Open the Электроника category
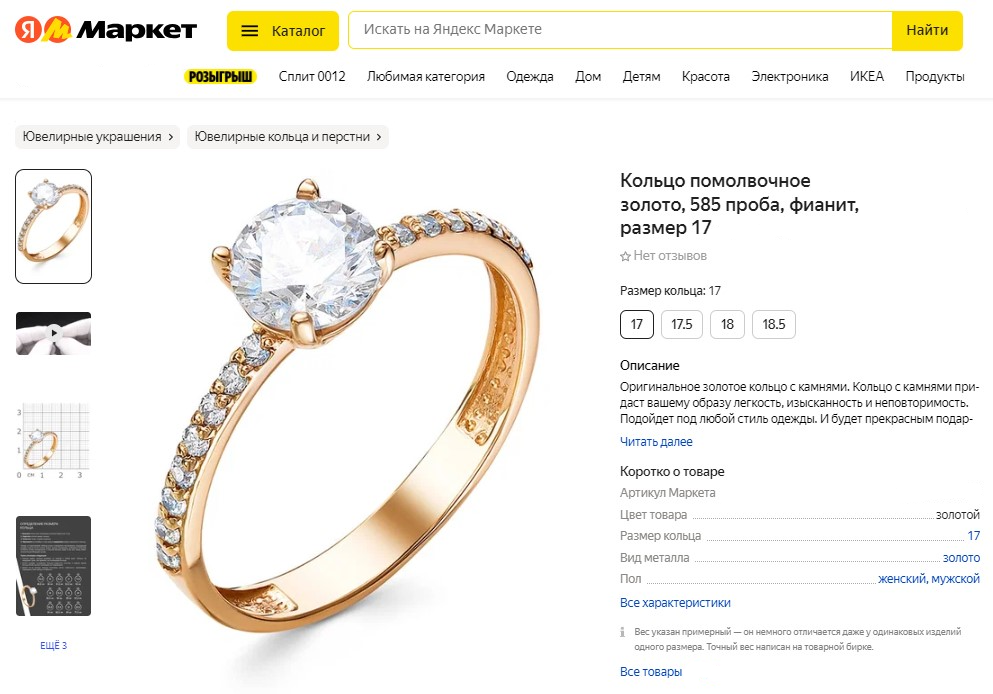993x694 pixels. 790,76
